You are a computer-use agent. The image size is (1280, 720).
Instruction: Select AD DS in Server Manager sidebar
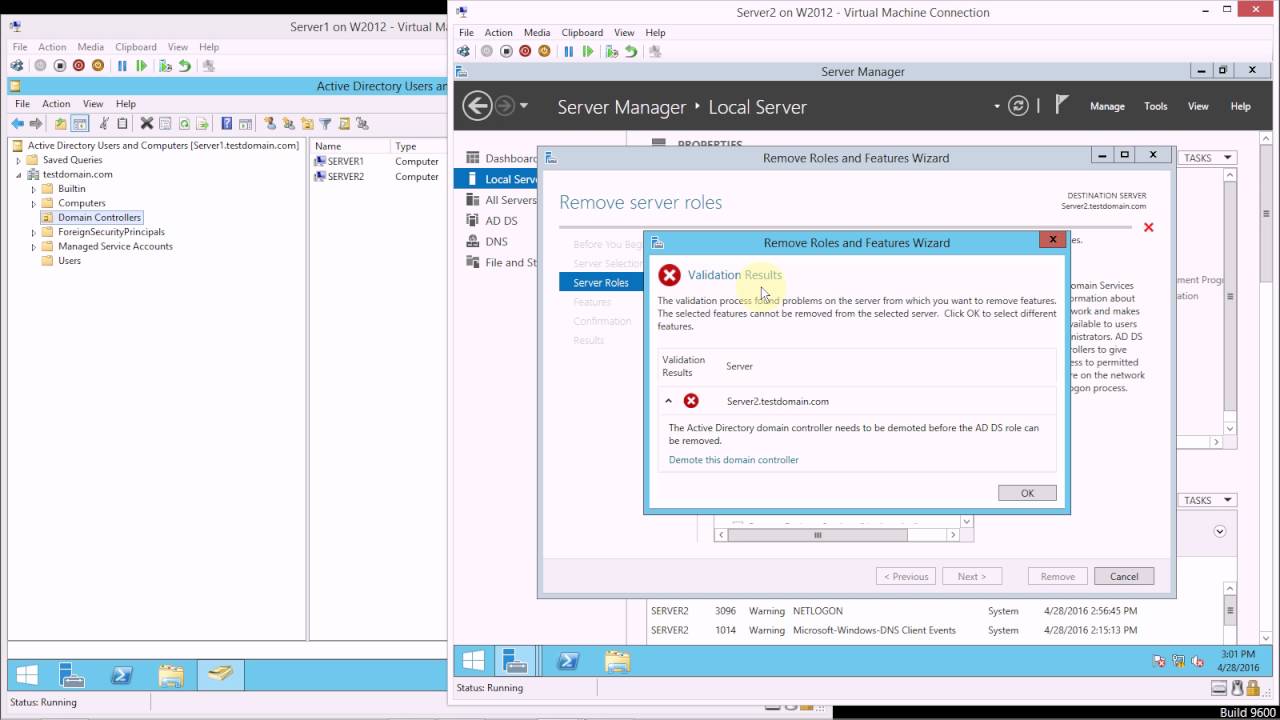click(x=501, y=221)
